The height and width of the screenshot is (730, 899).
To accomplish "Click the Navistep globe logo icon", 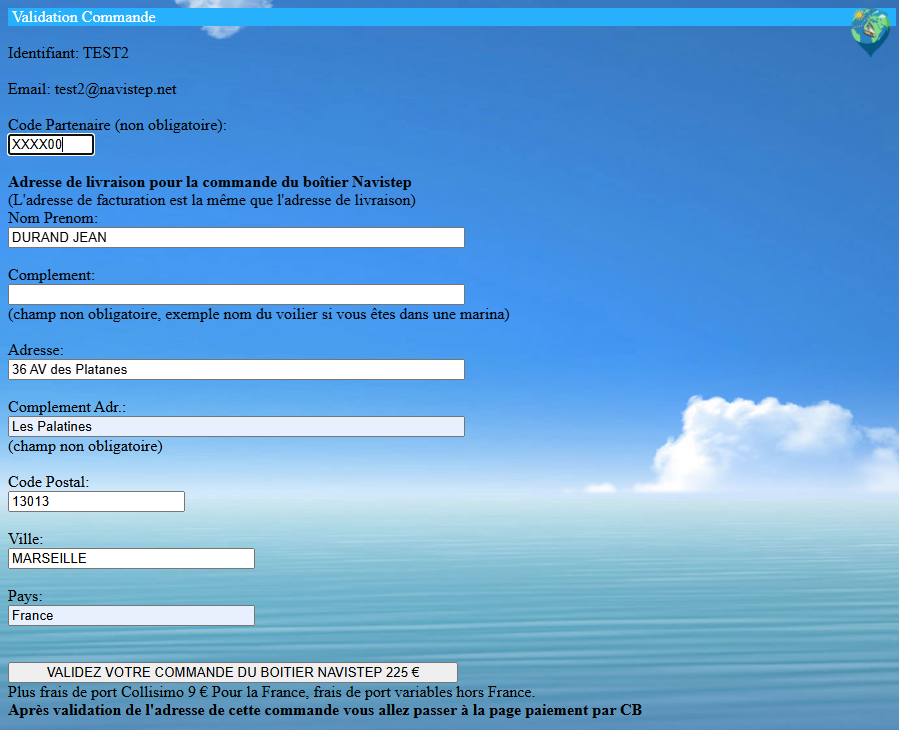I will (870, 31).
